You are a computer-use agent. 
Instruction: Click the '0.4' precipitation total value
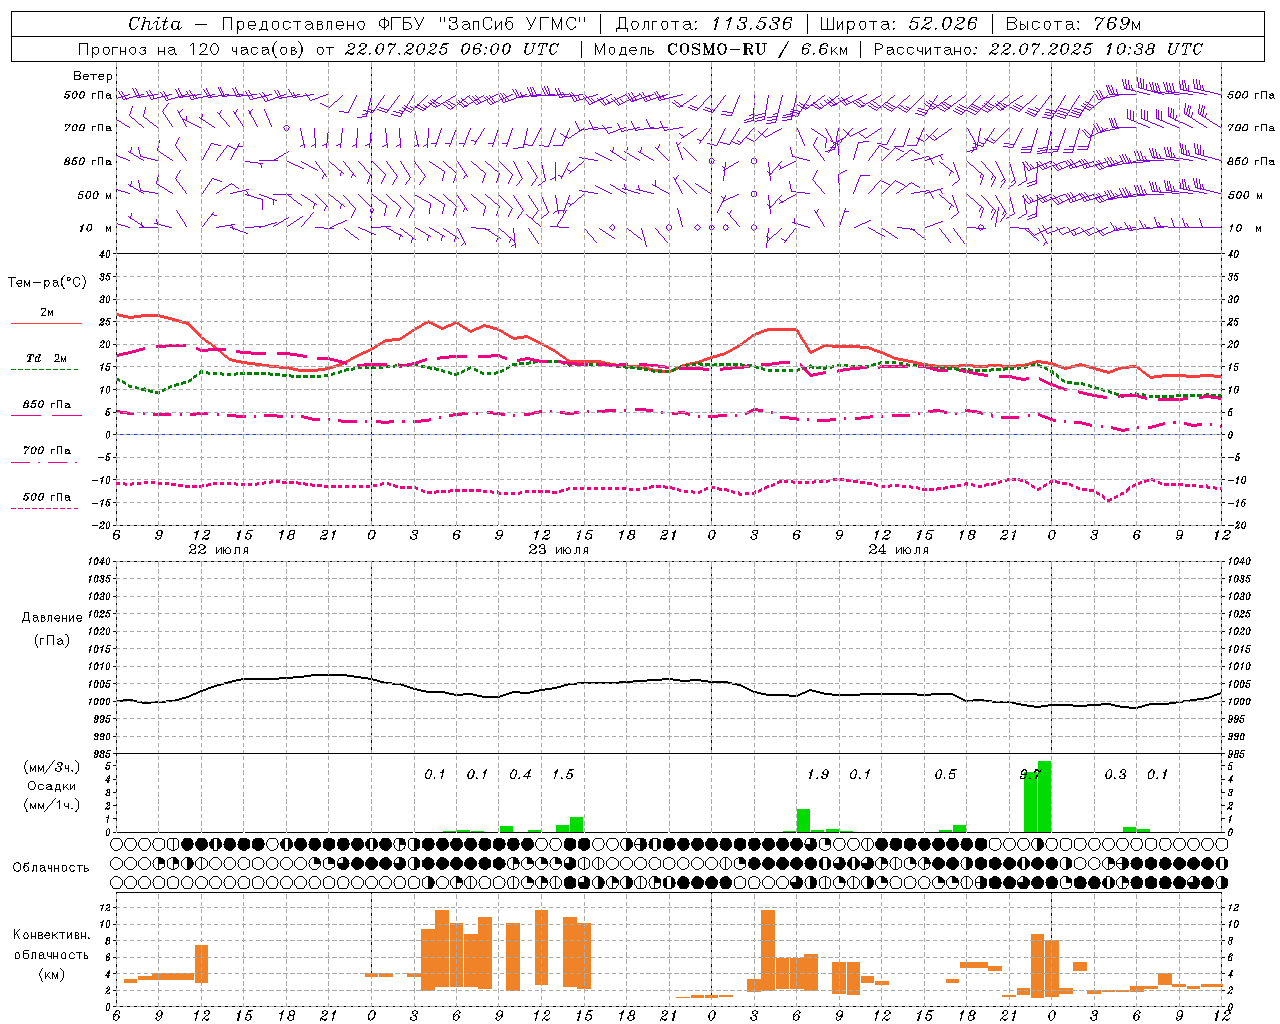click(x=520, y=774)
